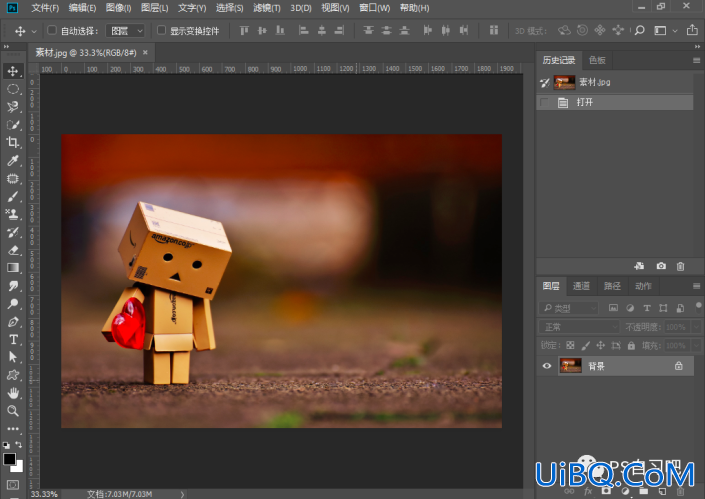Screen dimensions: 705x499
Task: Hide the Background layer with eye icon
Action: [x=547, y=366]
